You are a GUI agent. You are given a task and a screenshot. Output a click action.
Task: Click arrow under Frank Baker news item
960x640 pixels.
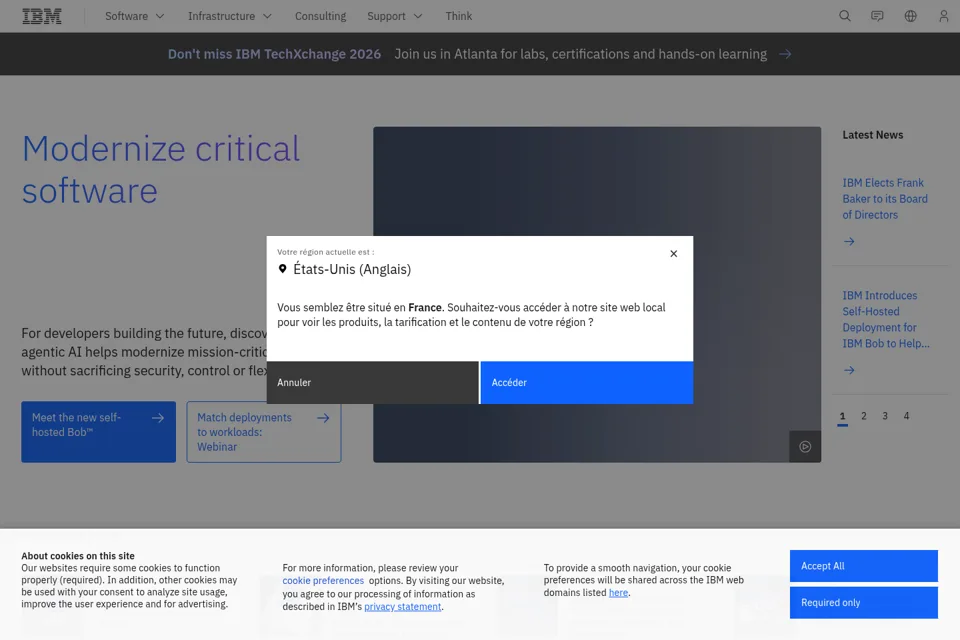[x=849, y=241]
